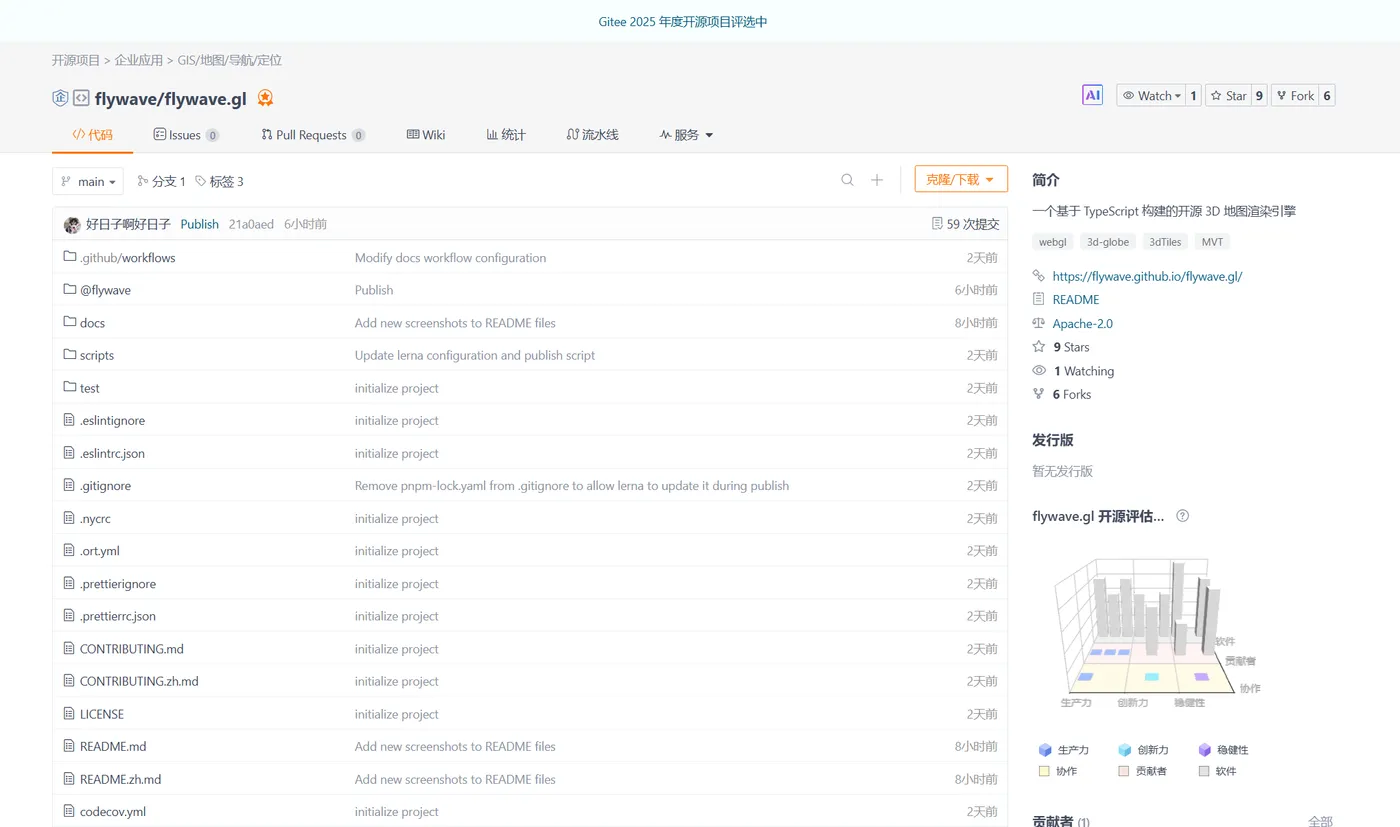1400x827 pixels.
Task: Click the search icon in file toolbar
Action: (847, 180)
